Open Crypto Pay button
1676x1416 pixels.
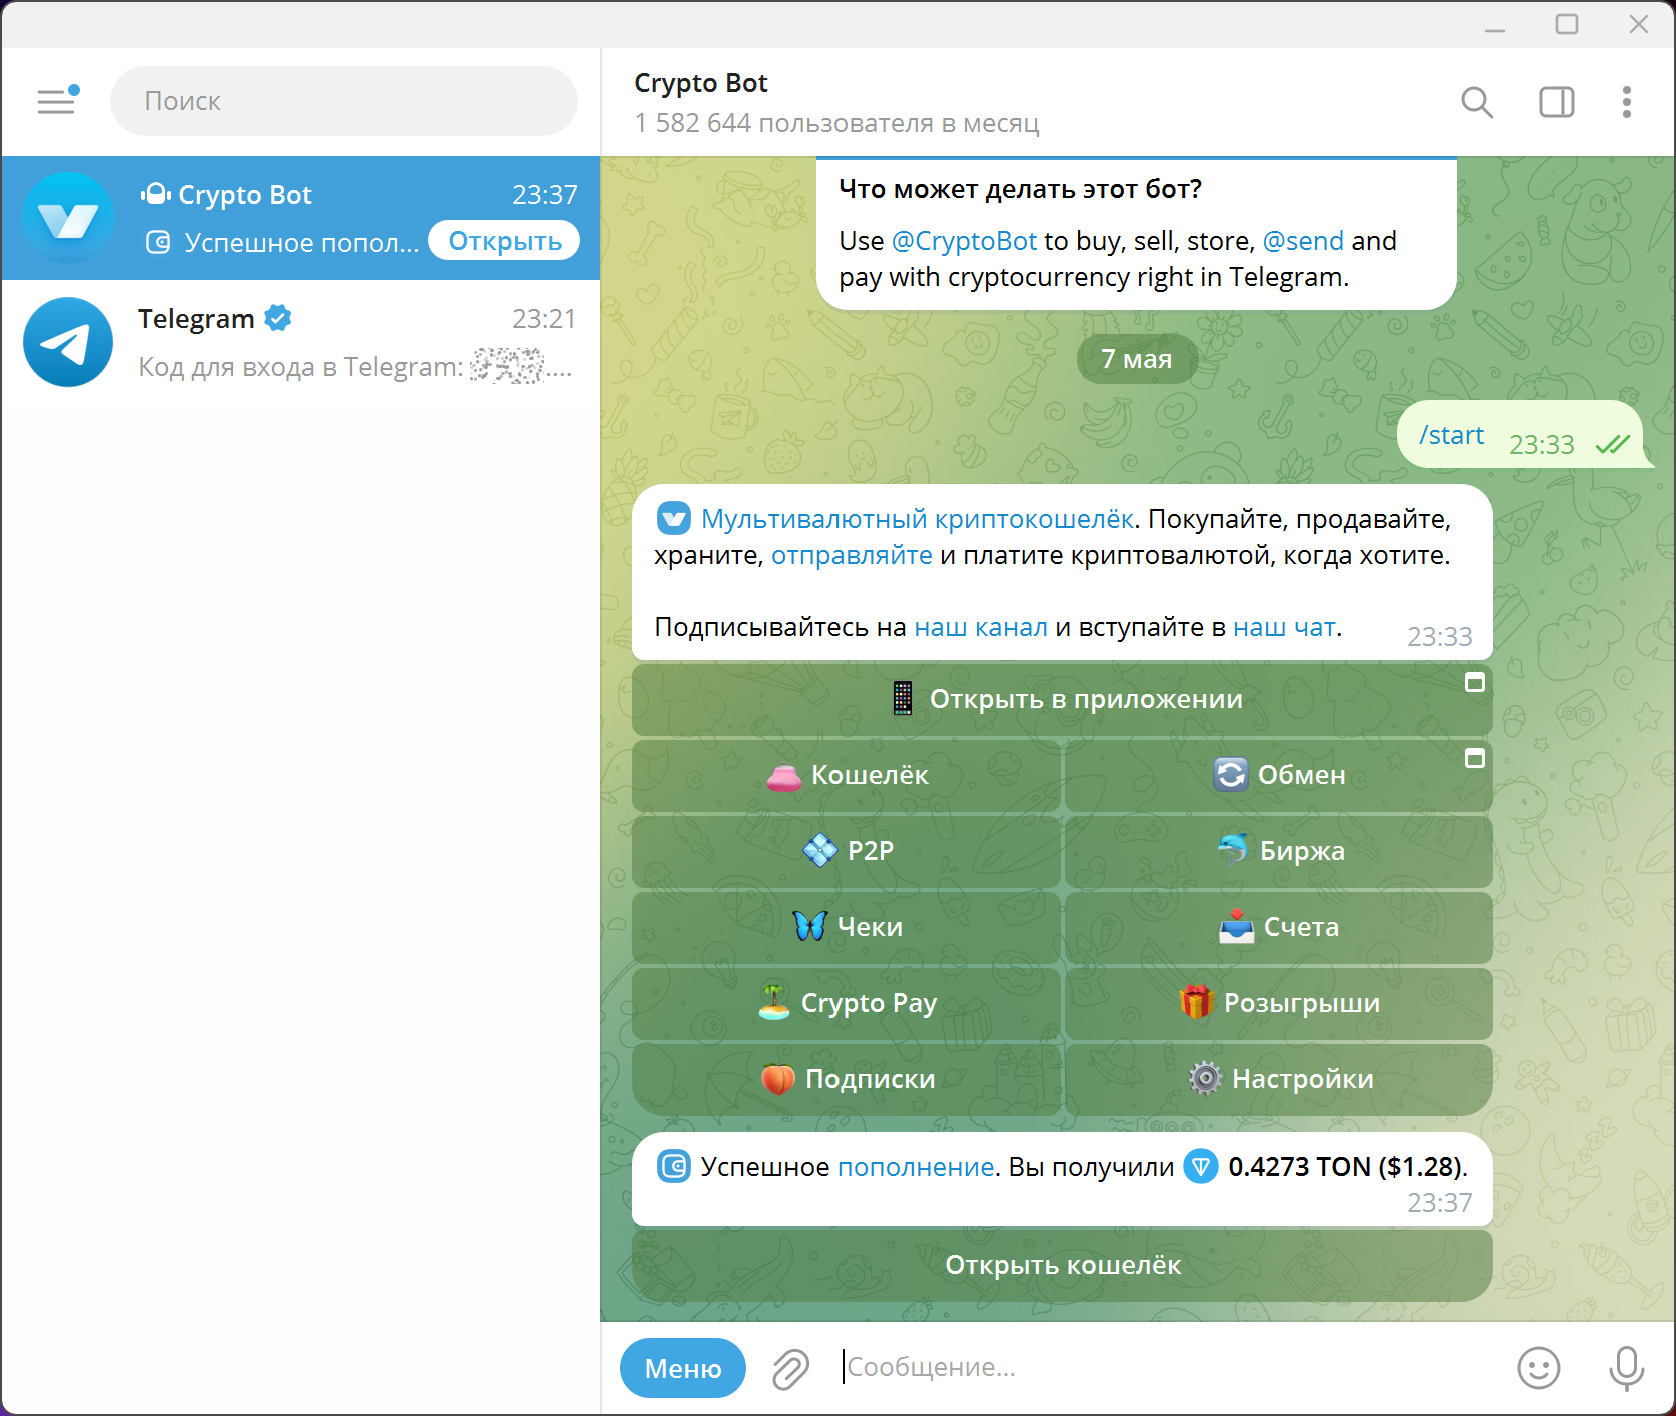(x=846, y=1003)
